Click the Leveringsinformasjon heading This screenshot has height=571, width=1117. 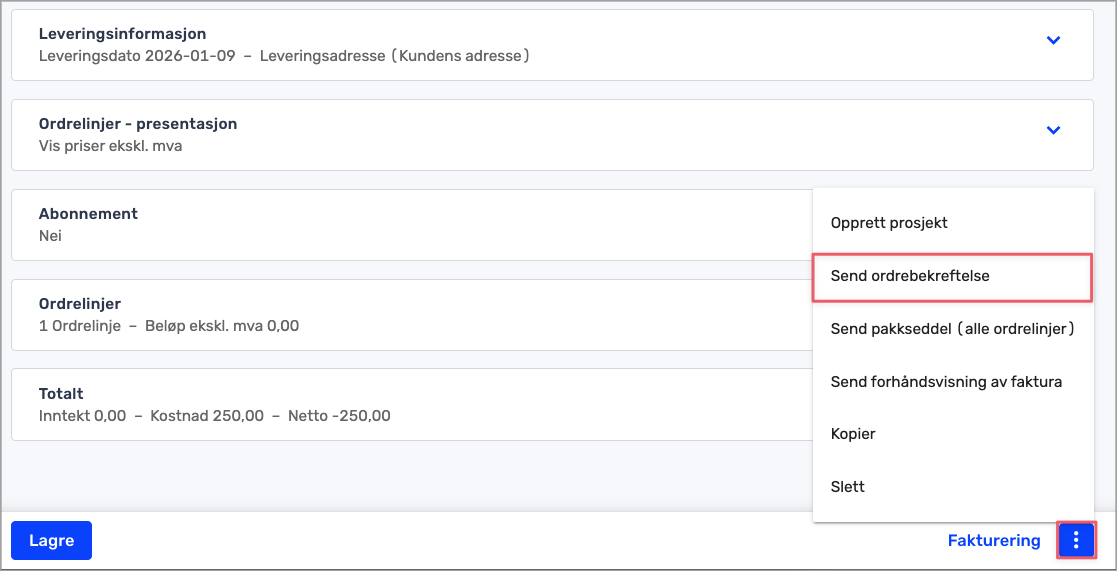[122, 35]
